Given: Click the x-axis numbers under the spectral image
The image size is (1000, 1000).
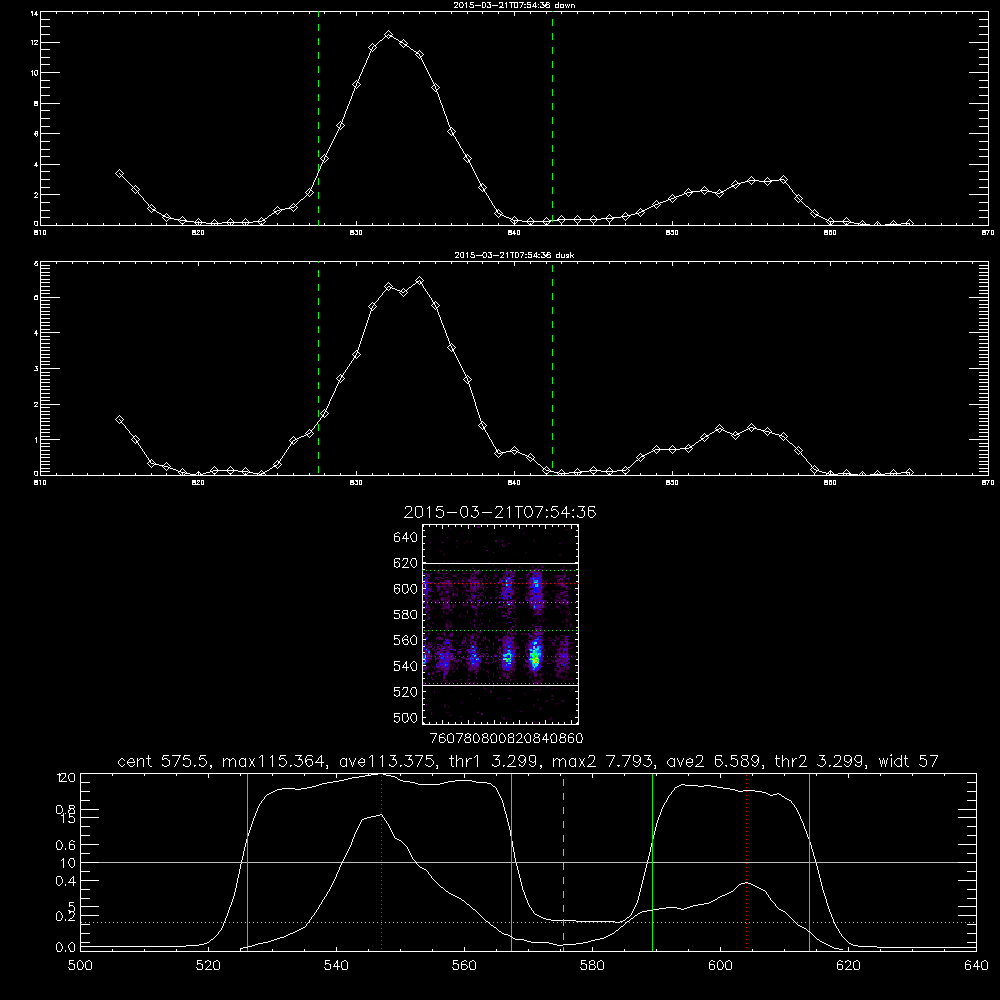Looking at the screenshot, I should (506, 738).
